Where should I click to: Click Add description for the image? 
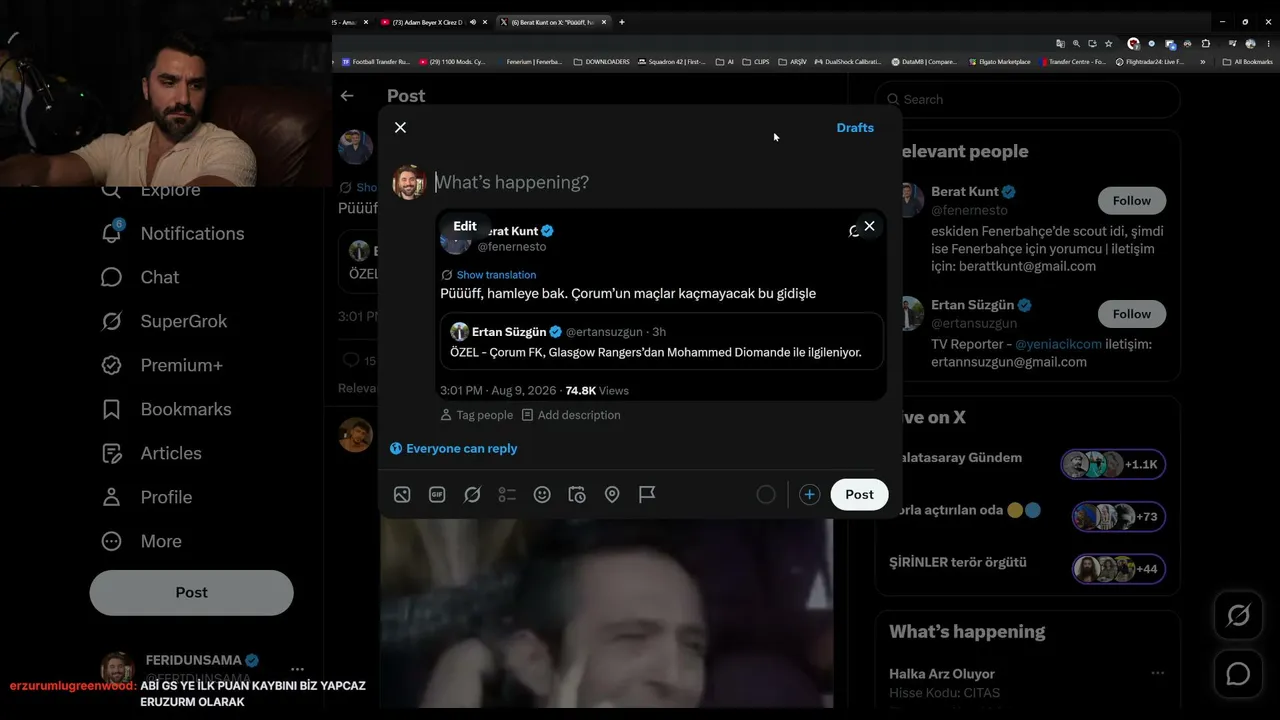coord(570,415)
